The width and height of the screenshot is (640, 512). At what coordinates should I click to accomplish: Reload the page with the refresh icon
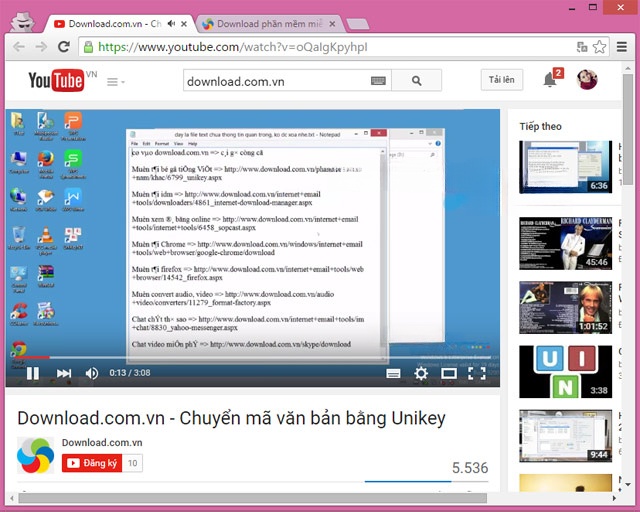(64, 47)
